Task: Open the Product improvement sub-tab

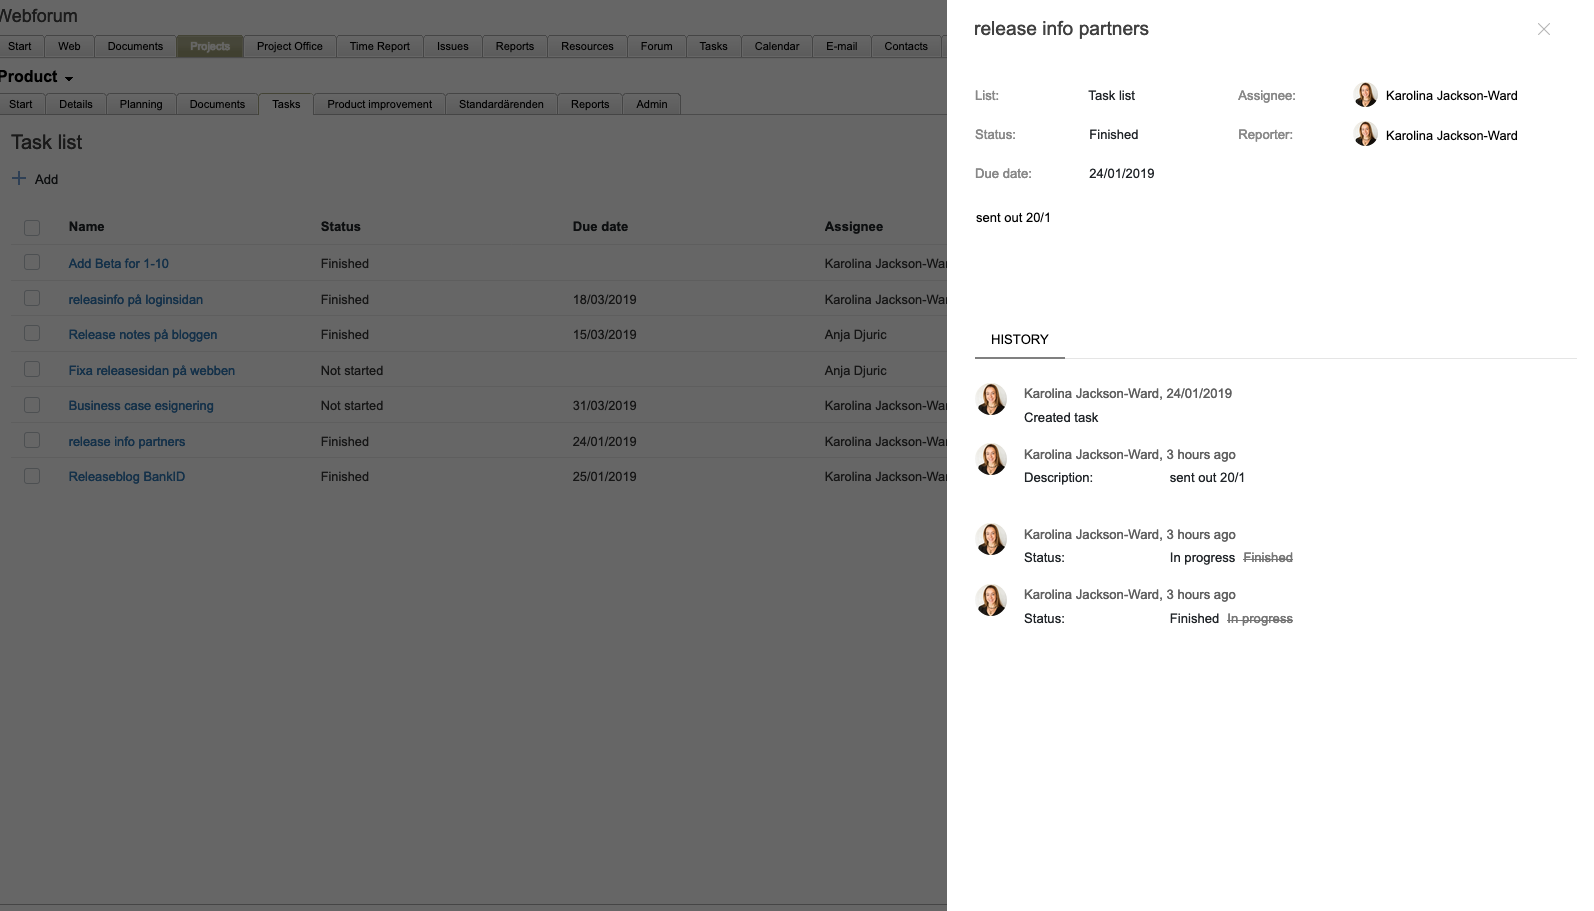Action: [380, 104]
